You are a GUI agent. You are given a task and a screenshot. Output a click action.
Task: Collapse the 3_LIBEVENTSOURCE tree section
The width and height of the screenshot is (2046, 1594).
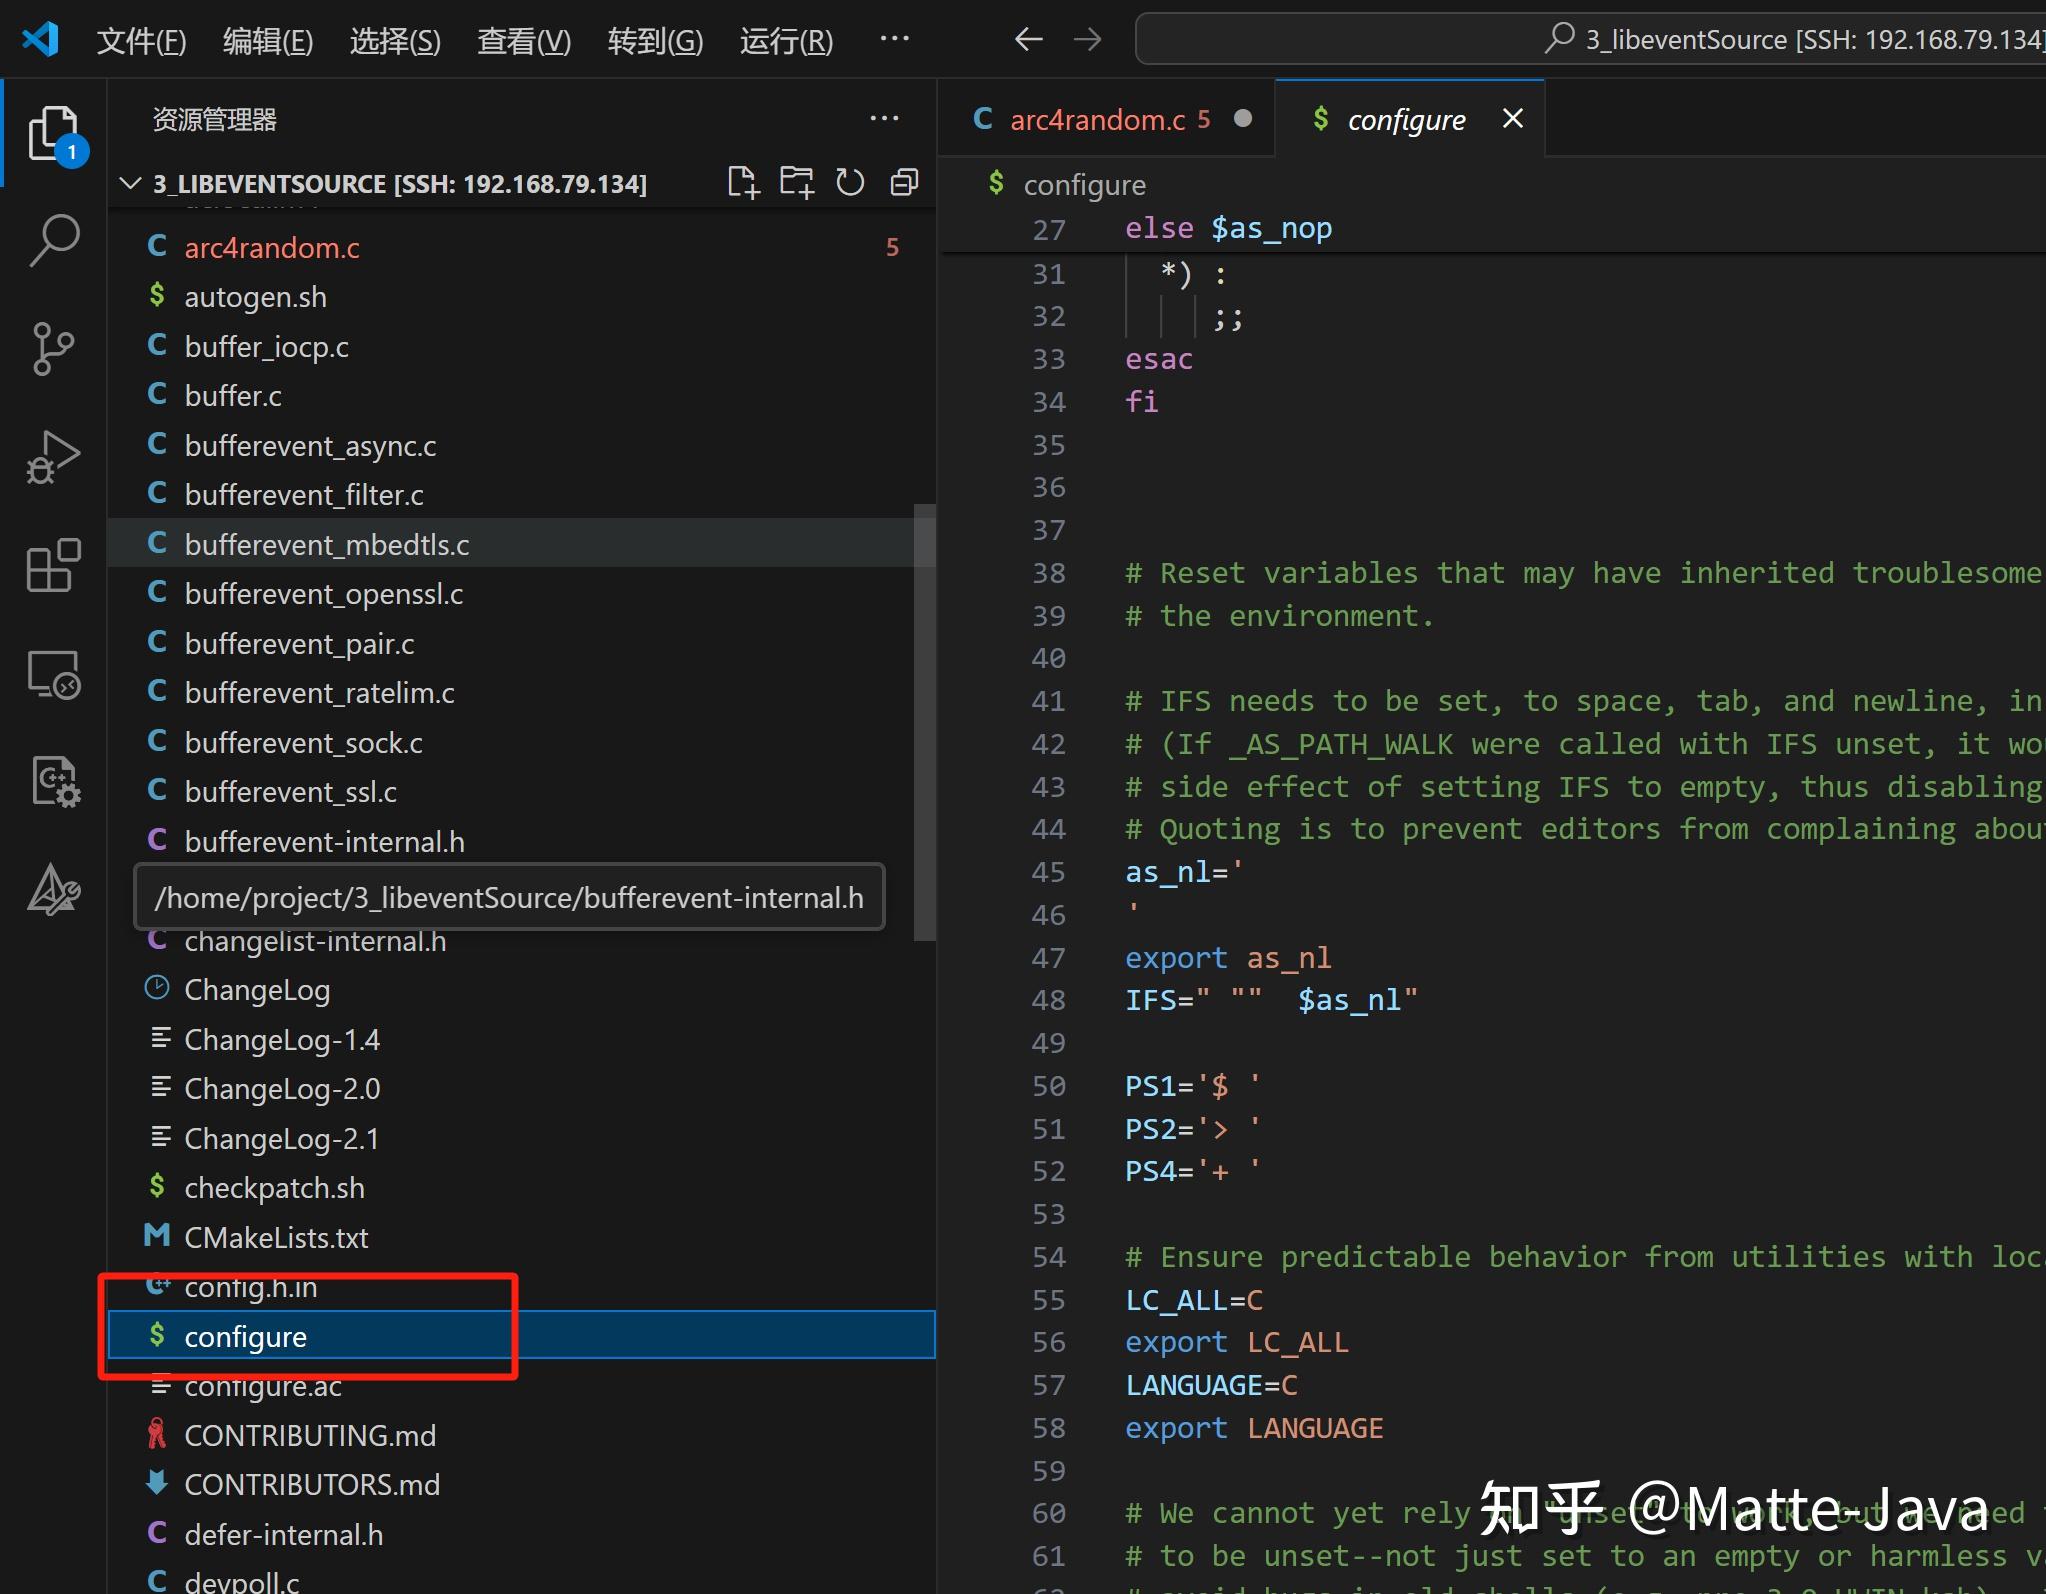[129, 183]
